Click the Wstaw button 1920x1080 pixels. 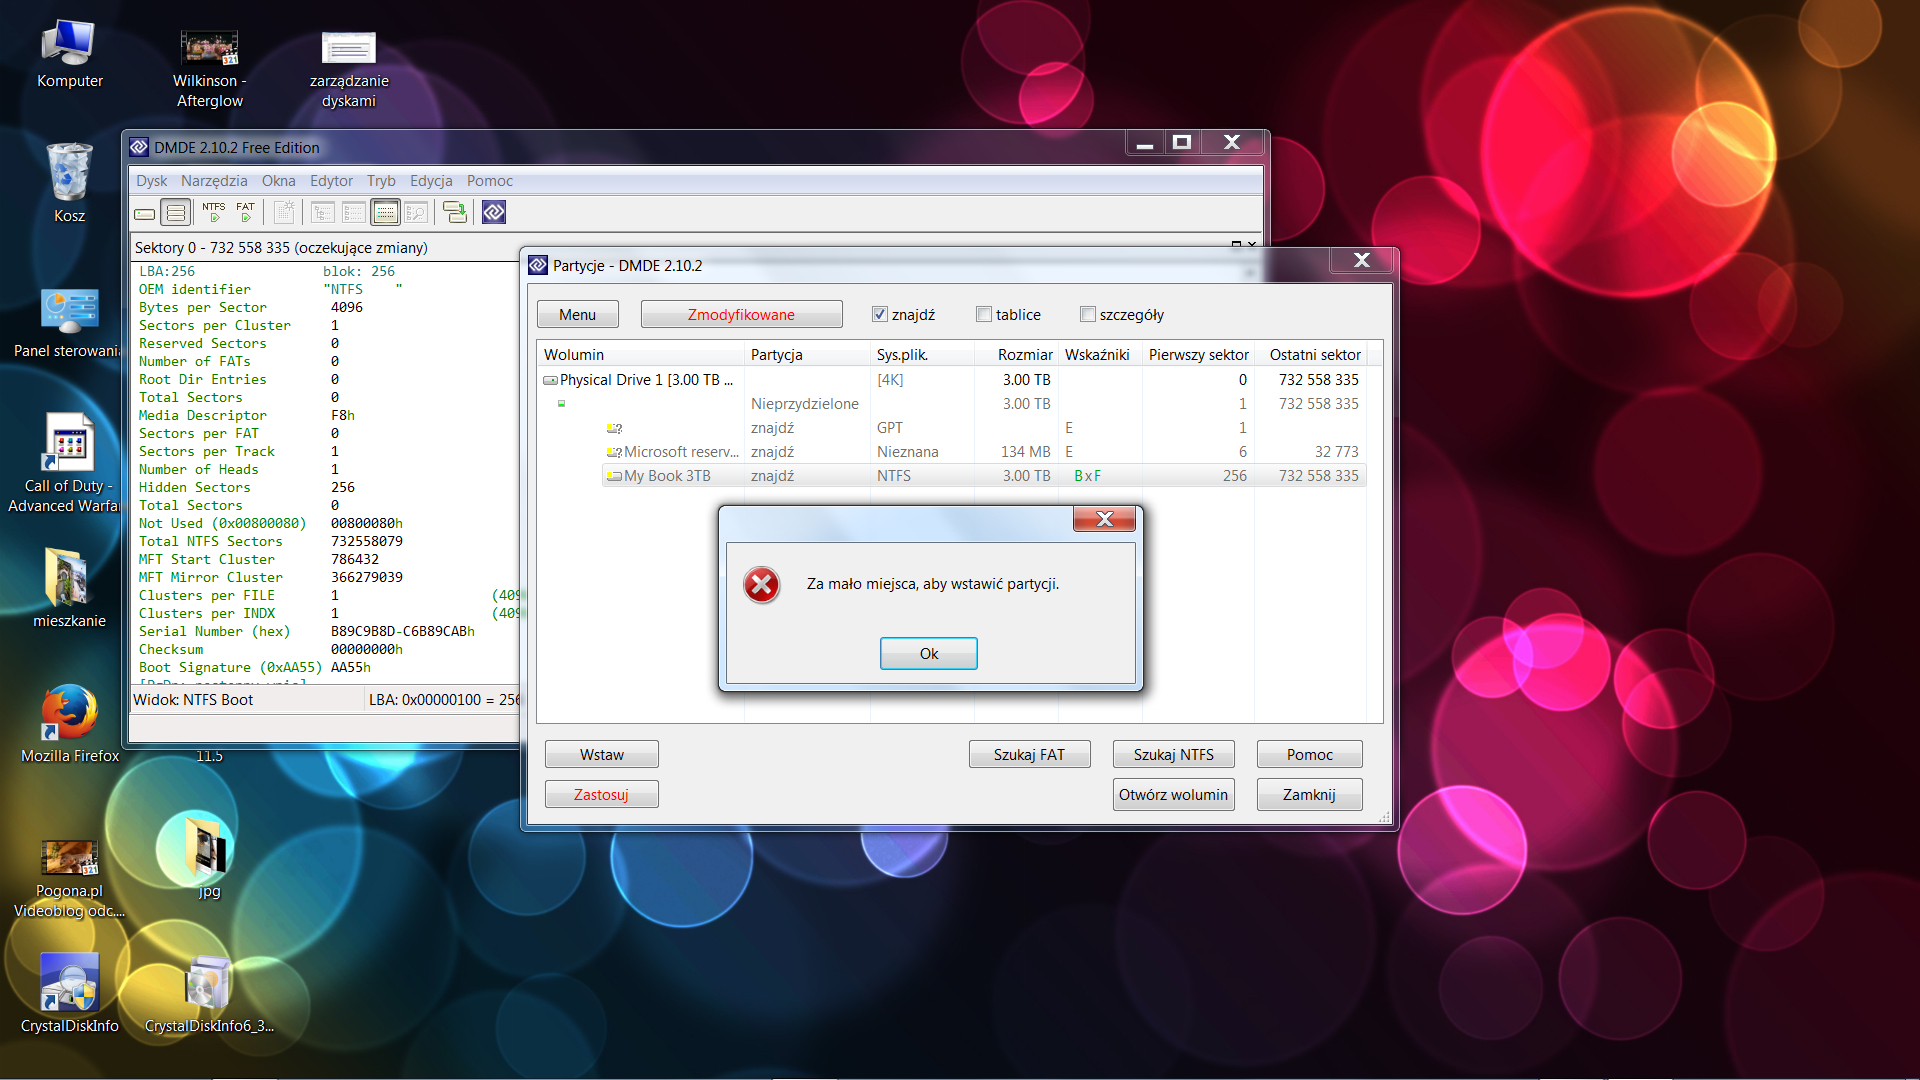pos(602,755)
